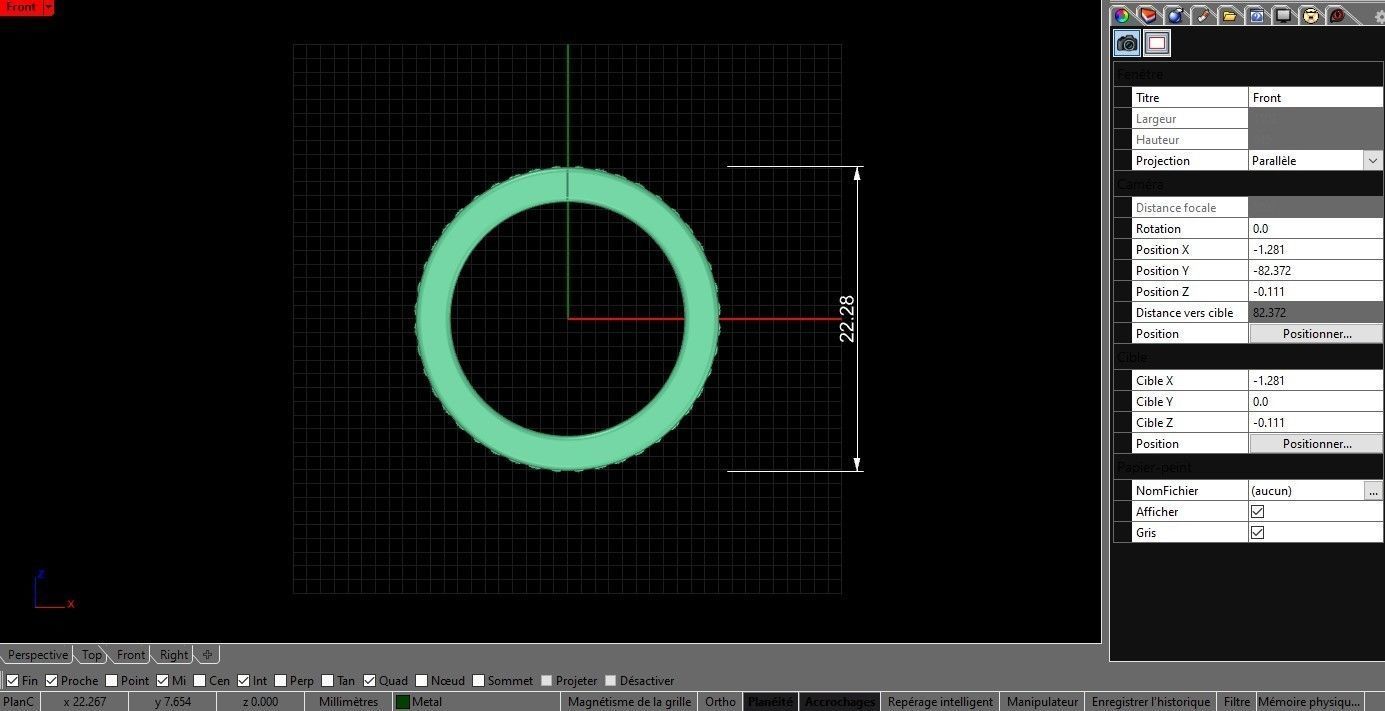Image resolution: width=1385 pixels, height=711 pixels.
Task: Add a new viewport tab with plus icon
Action: [207, 655]
